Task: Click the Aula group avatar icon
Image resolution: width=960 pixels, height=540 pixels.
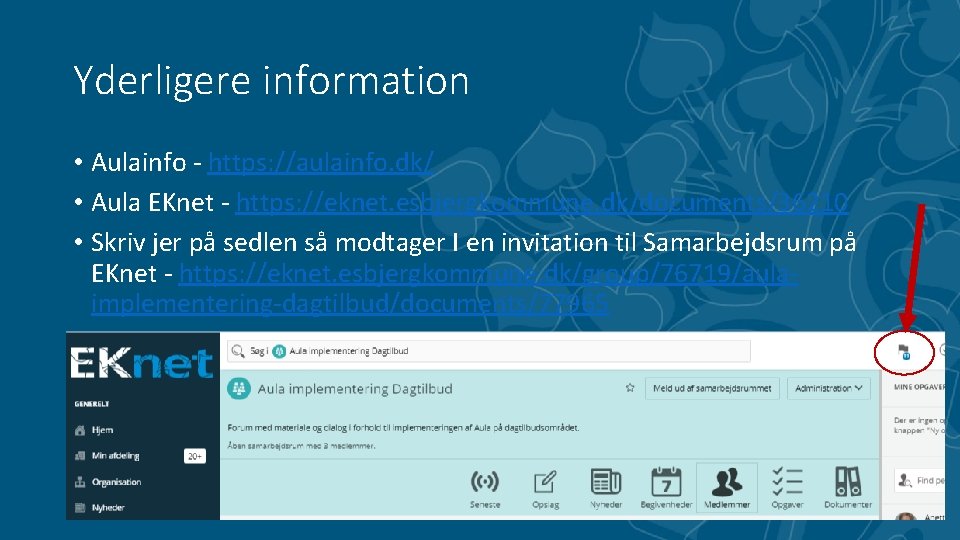Action: coord(239,388)
